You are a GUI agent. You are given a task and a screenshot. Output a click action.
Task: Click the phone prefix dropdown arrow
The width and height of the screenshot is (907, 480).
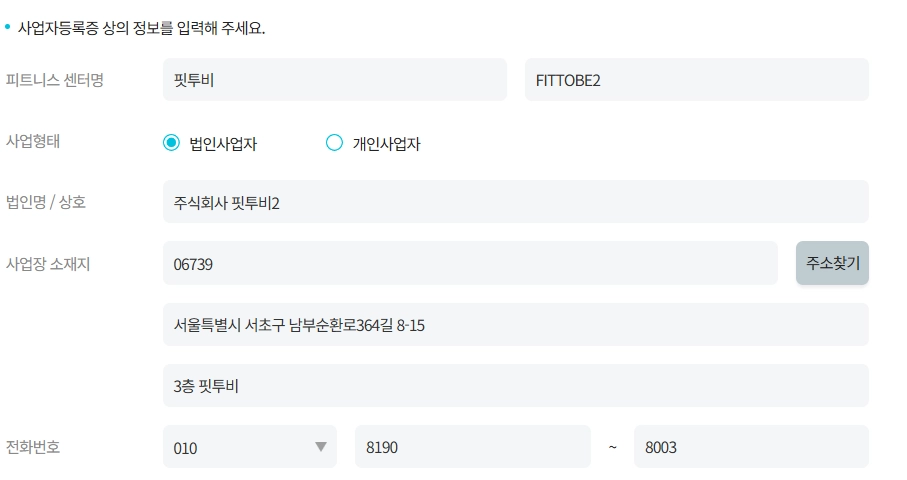pyautogui.click(x=321, y=447)
